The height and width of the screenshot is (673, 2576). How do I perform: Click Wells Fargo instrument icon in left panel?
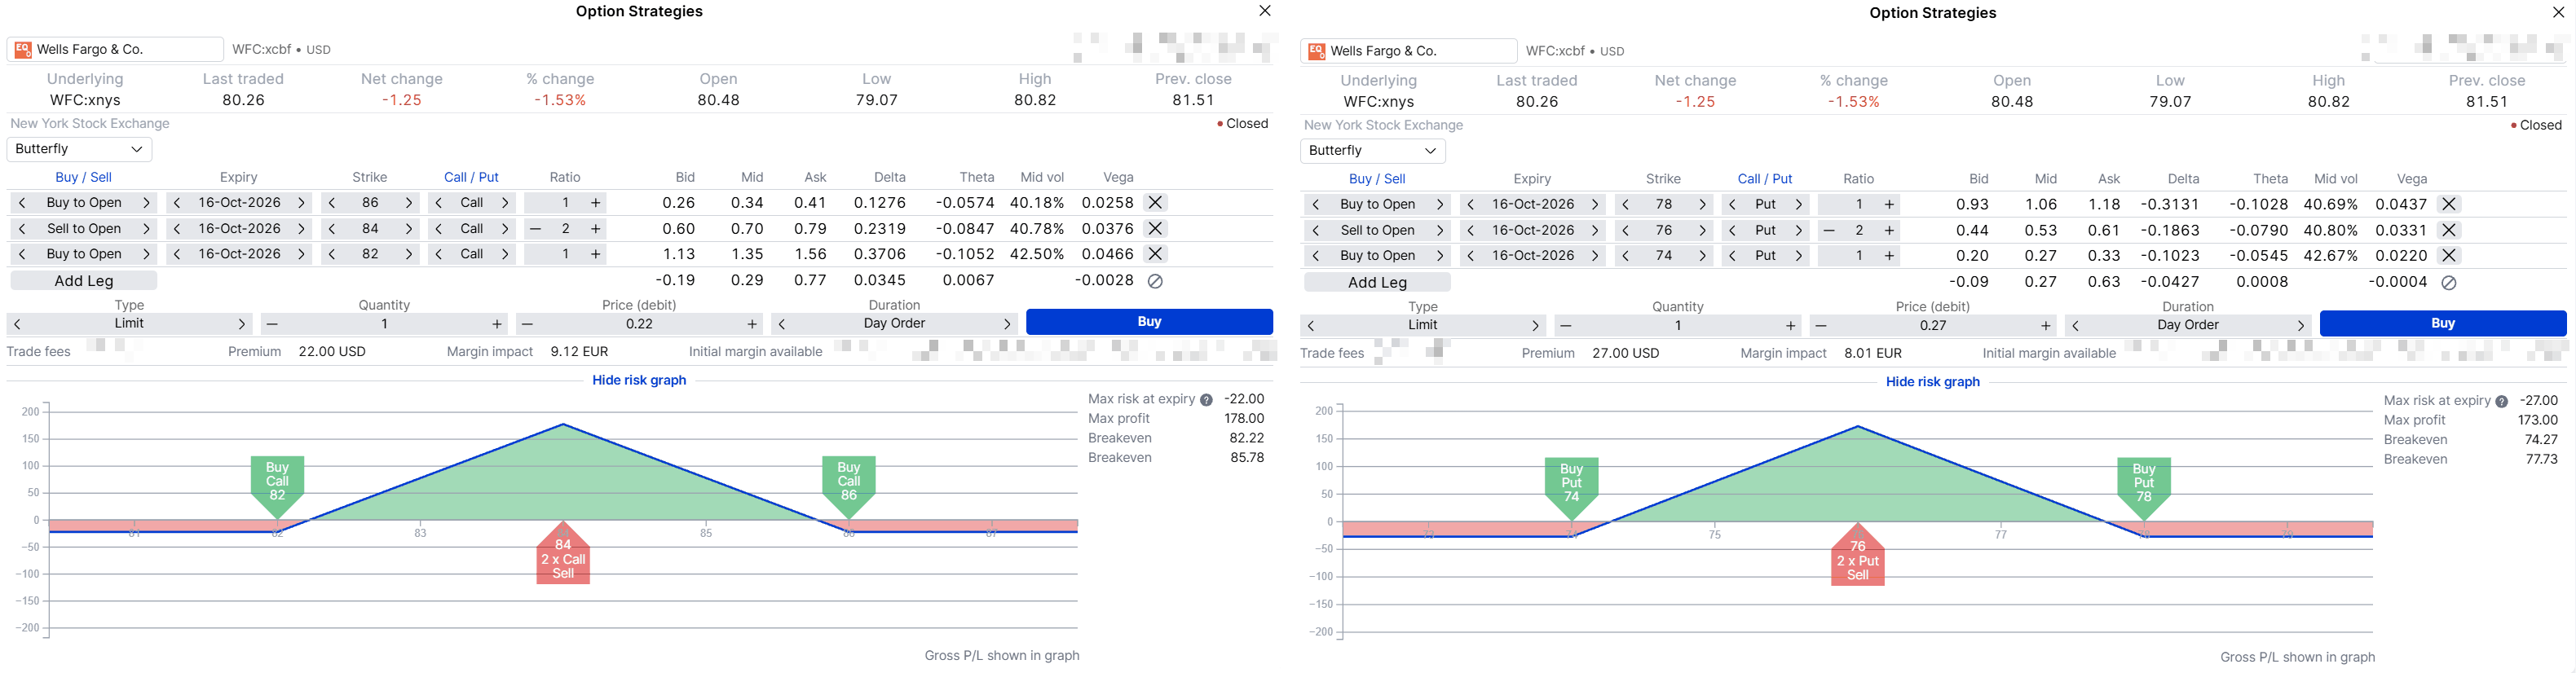23,50
